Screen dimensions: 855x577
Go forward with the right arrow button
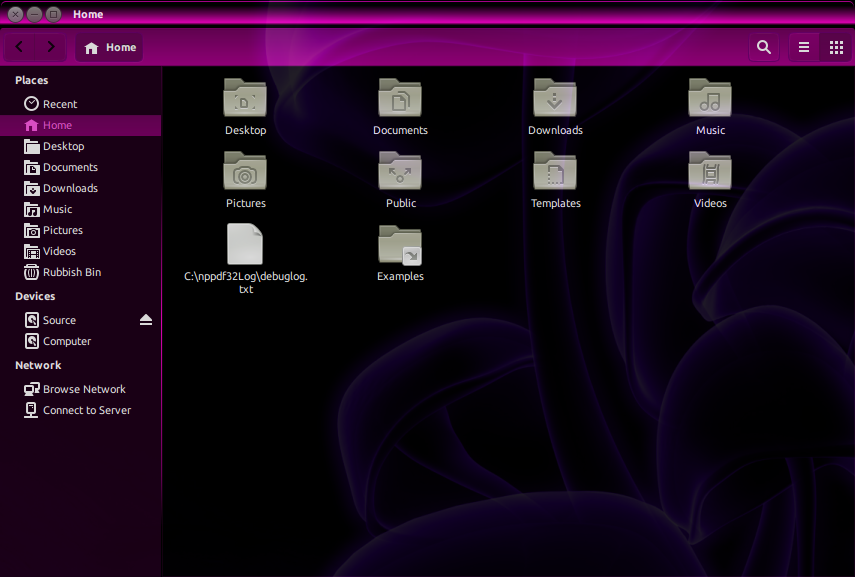pyautogui.click(x=51, y=47)
